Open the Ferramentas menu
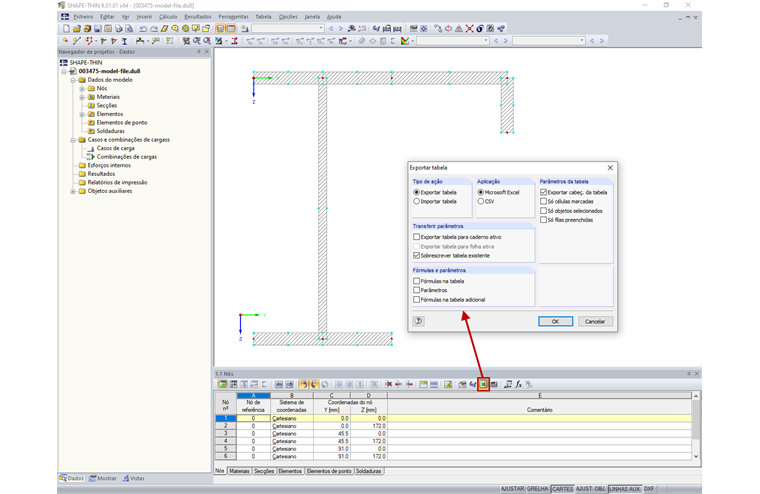The height and width of the screenshot is (494, 760). (233, 16)
